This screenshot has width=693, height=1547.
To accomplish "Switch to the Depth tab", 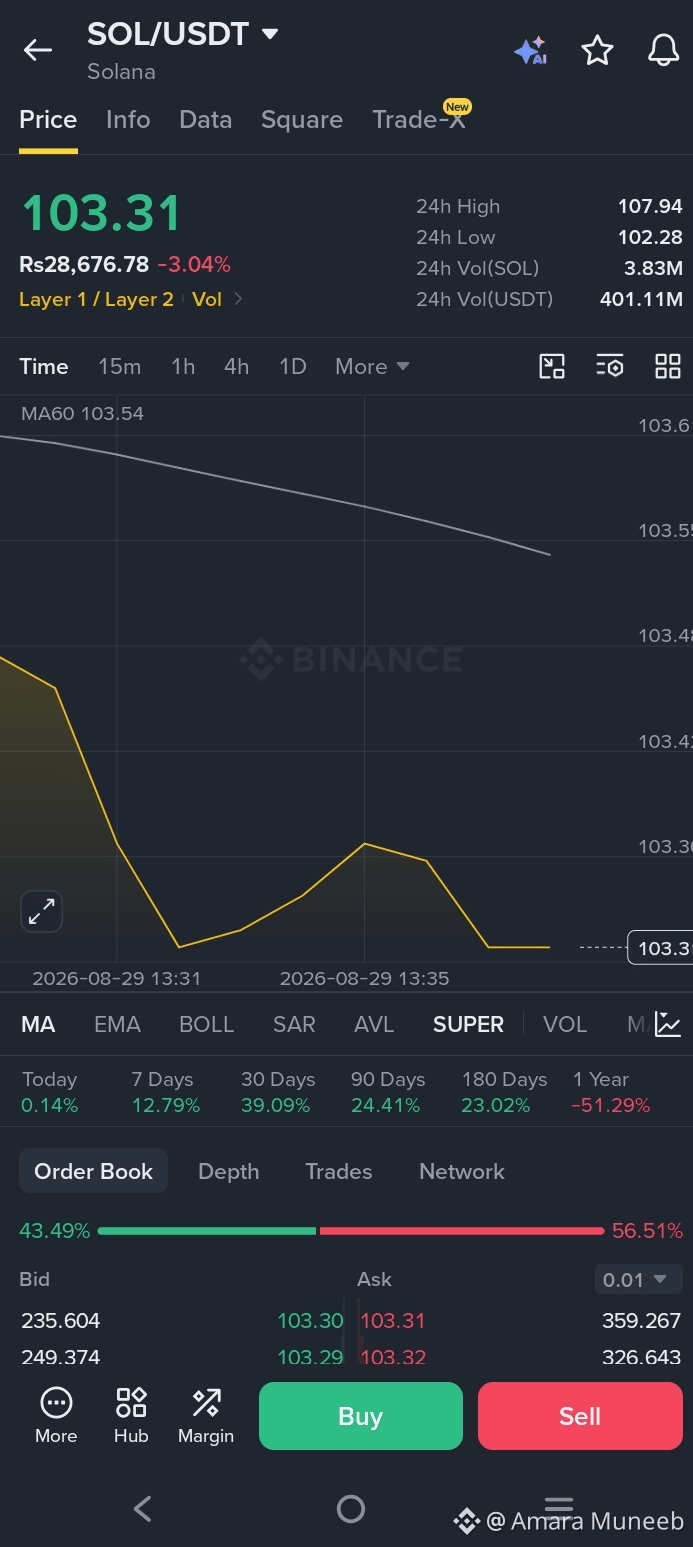I will pyautogui.click(x=228, y=1171).
